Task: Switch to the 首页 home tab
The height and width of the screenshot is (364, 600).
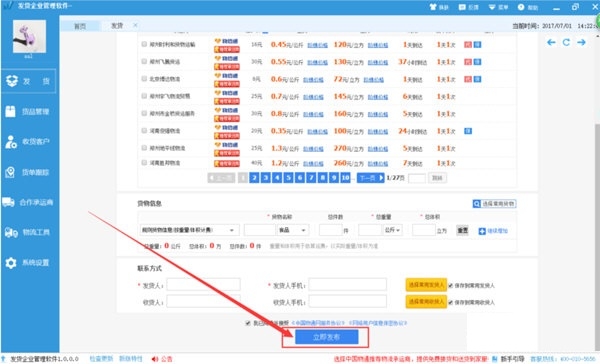Action: 80,26
